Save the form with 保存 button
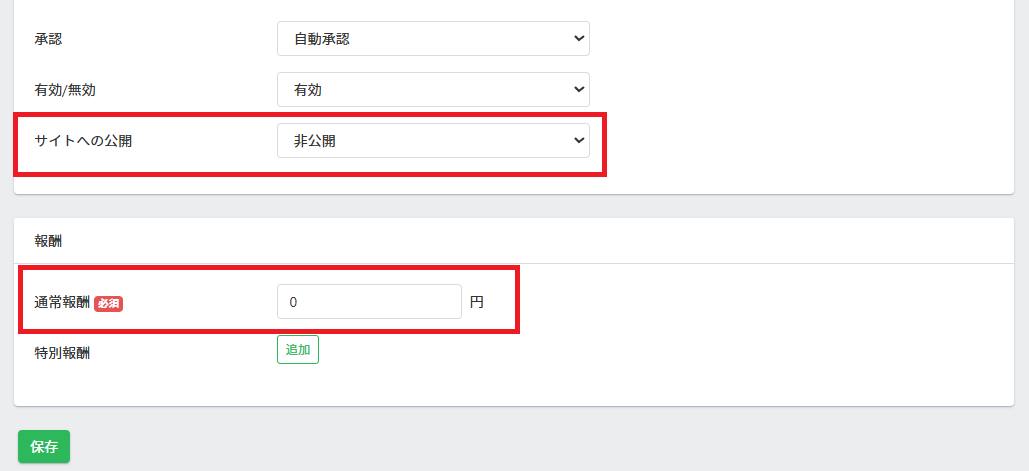This screenshot has height=471, width=1029. [44, 447]
